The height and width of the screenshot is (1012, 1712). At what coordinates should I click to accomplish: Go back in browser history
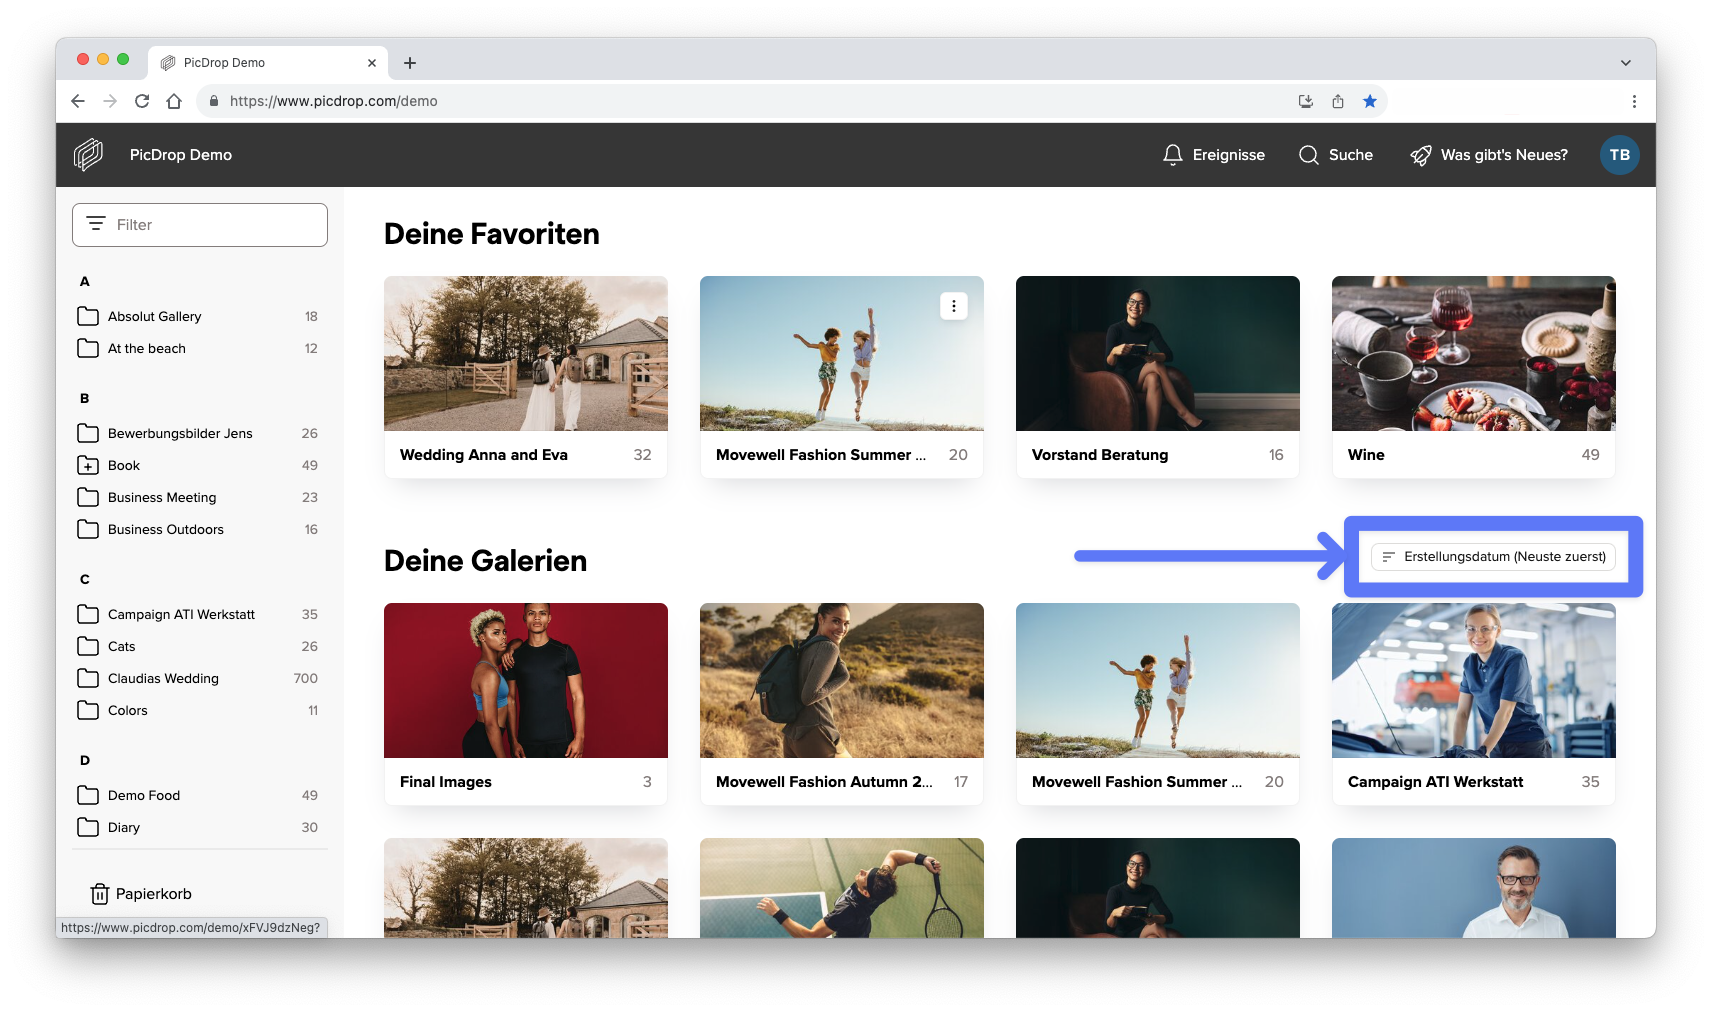(x=78, y=101)
